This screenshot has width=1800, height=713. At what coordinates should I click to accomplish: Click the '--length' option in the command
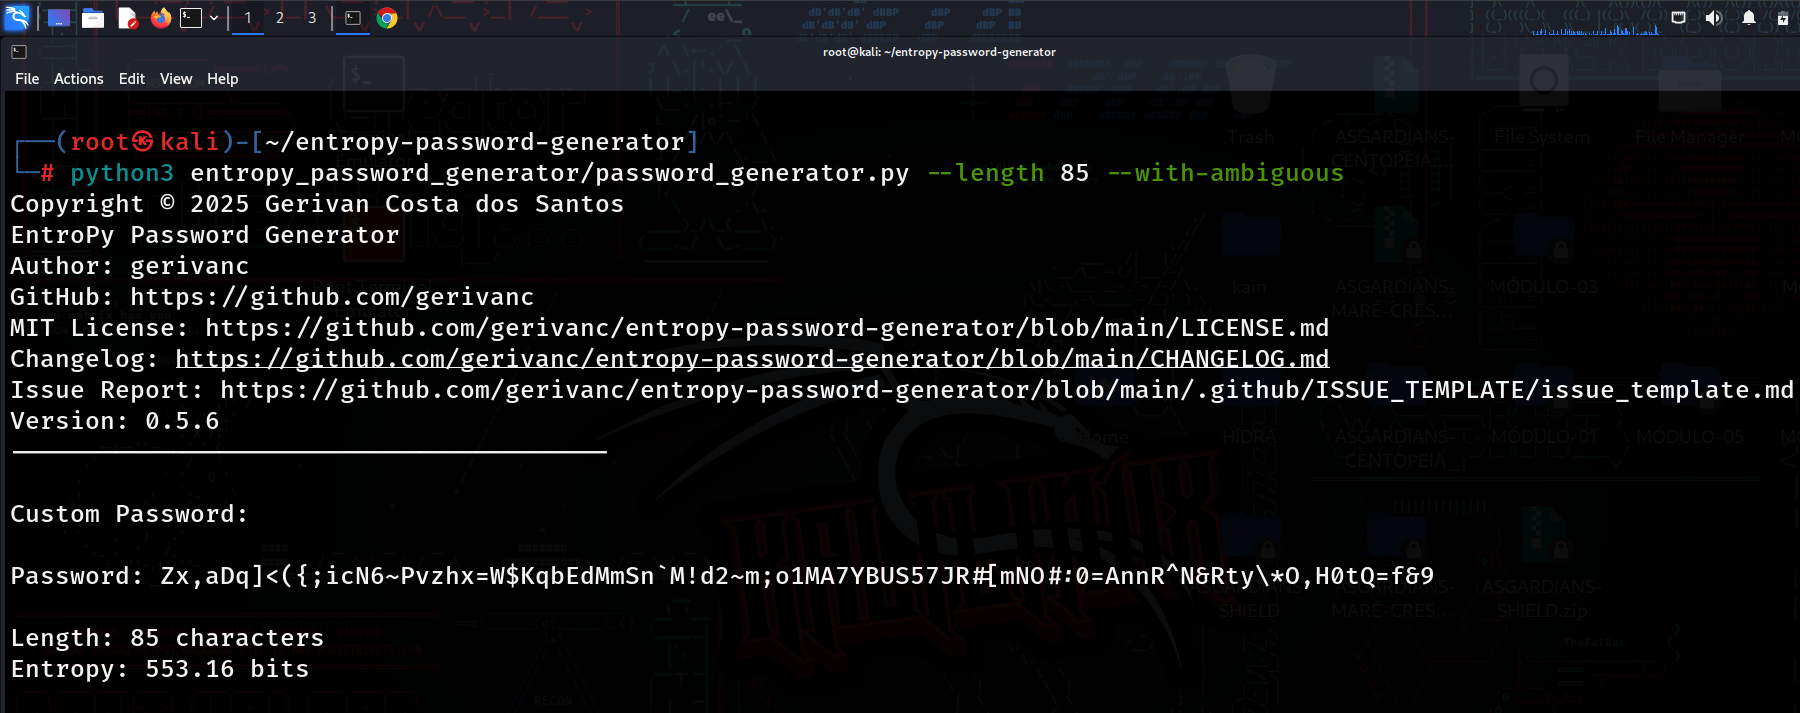pos(986,173)
